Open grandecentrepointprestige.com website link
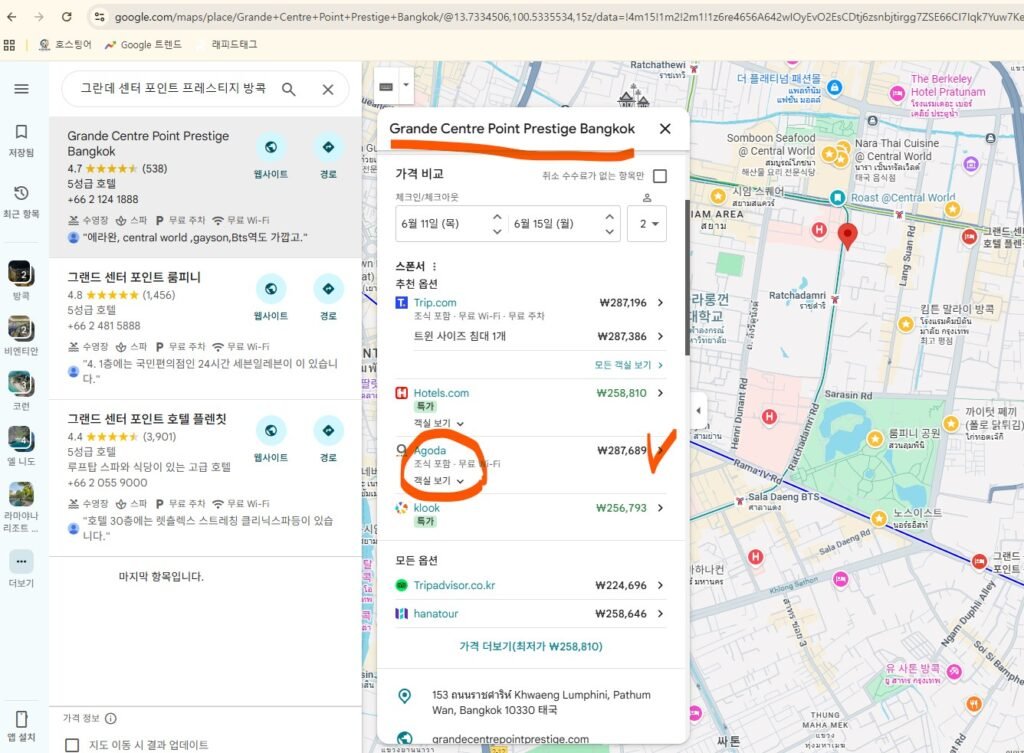This screenshot has width=1024, height=753. (x=510, y=739)
